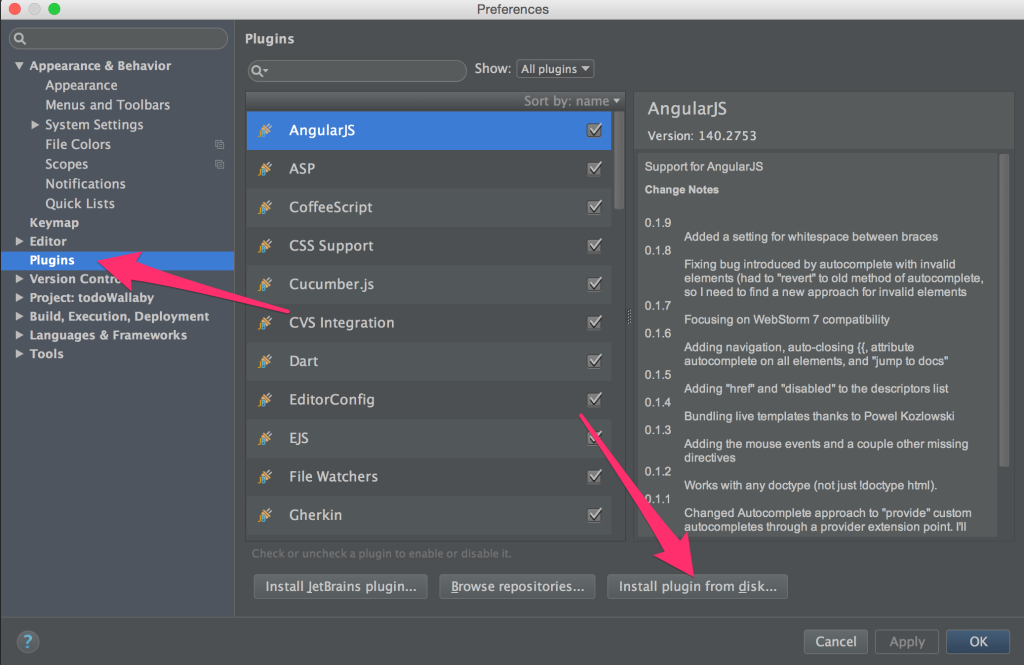Click the EditorConfig plugin icon
Screen dimensions: 1024x665
click(x=265, y=400)
